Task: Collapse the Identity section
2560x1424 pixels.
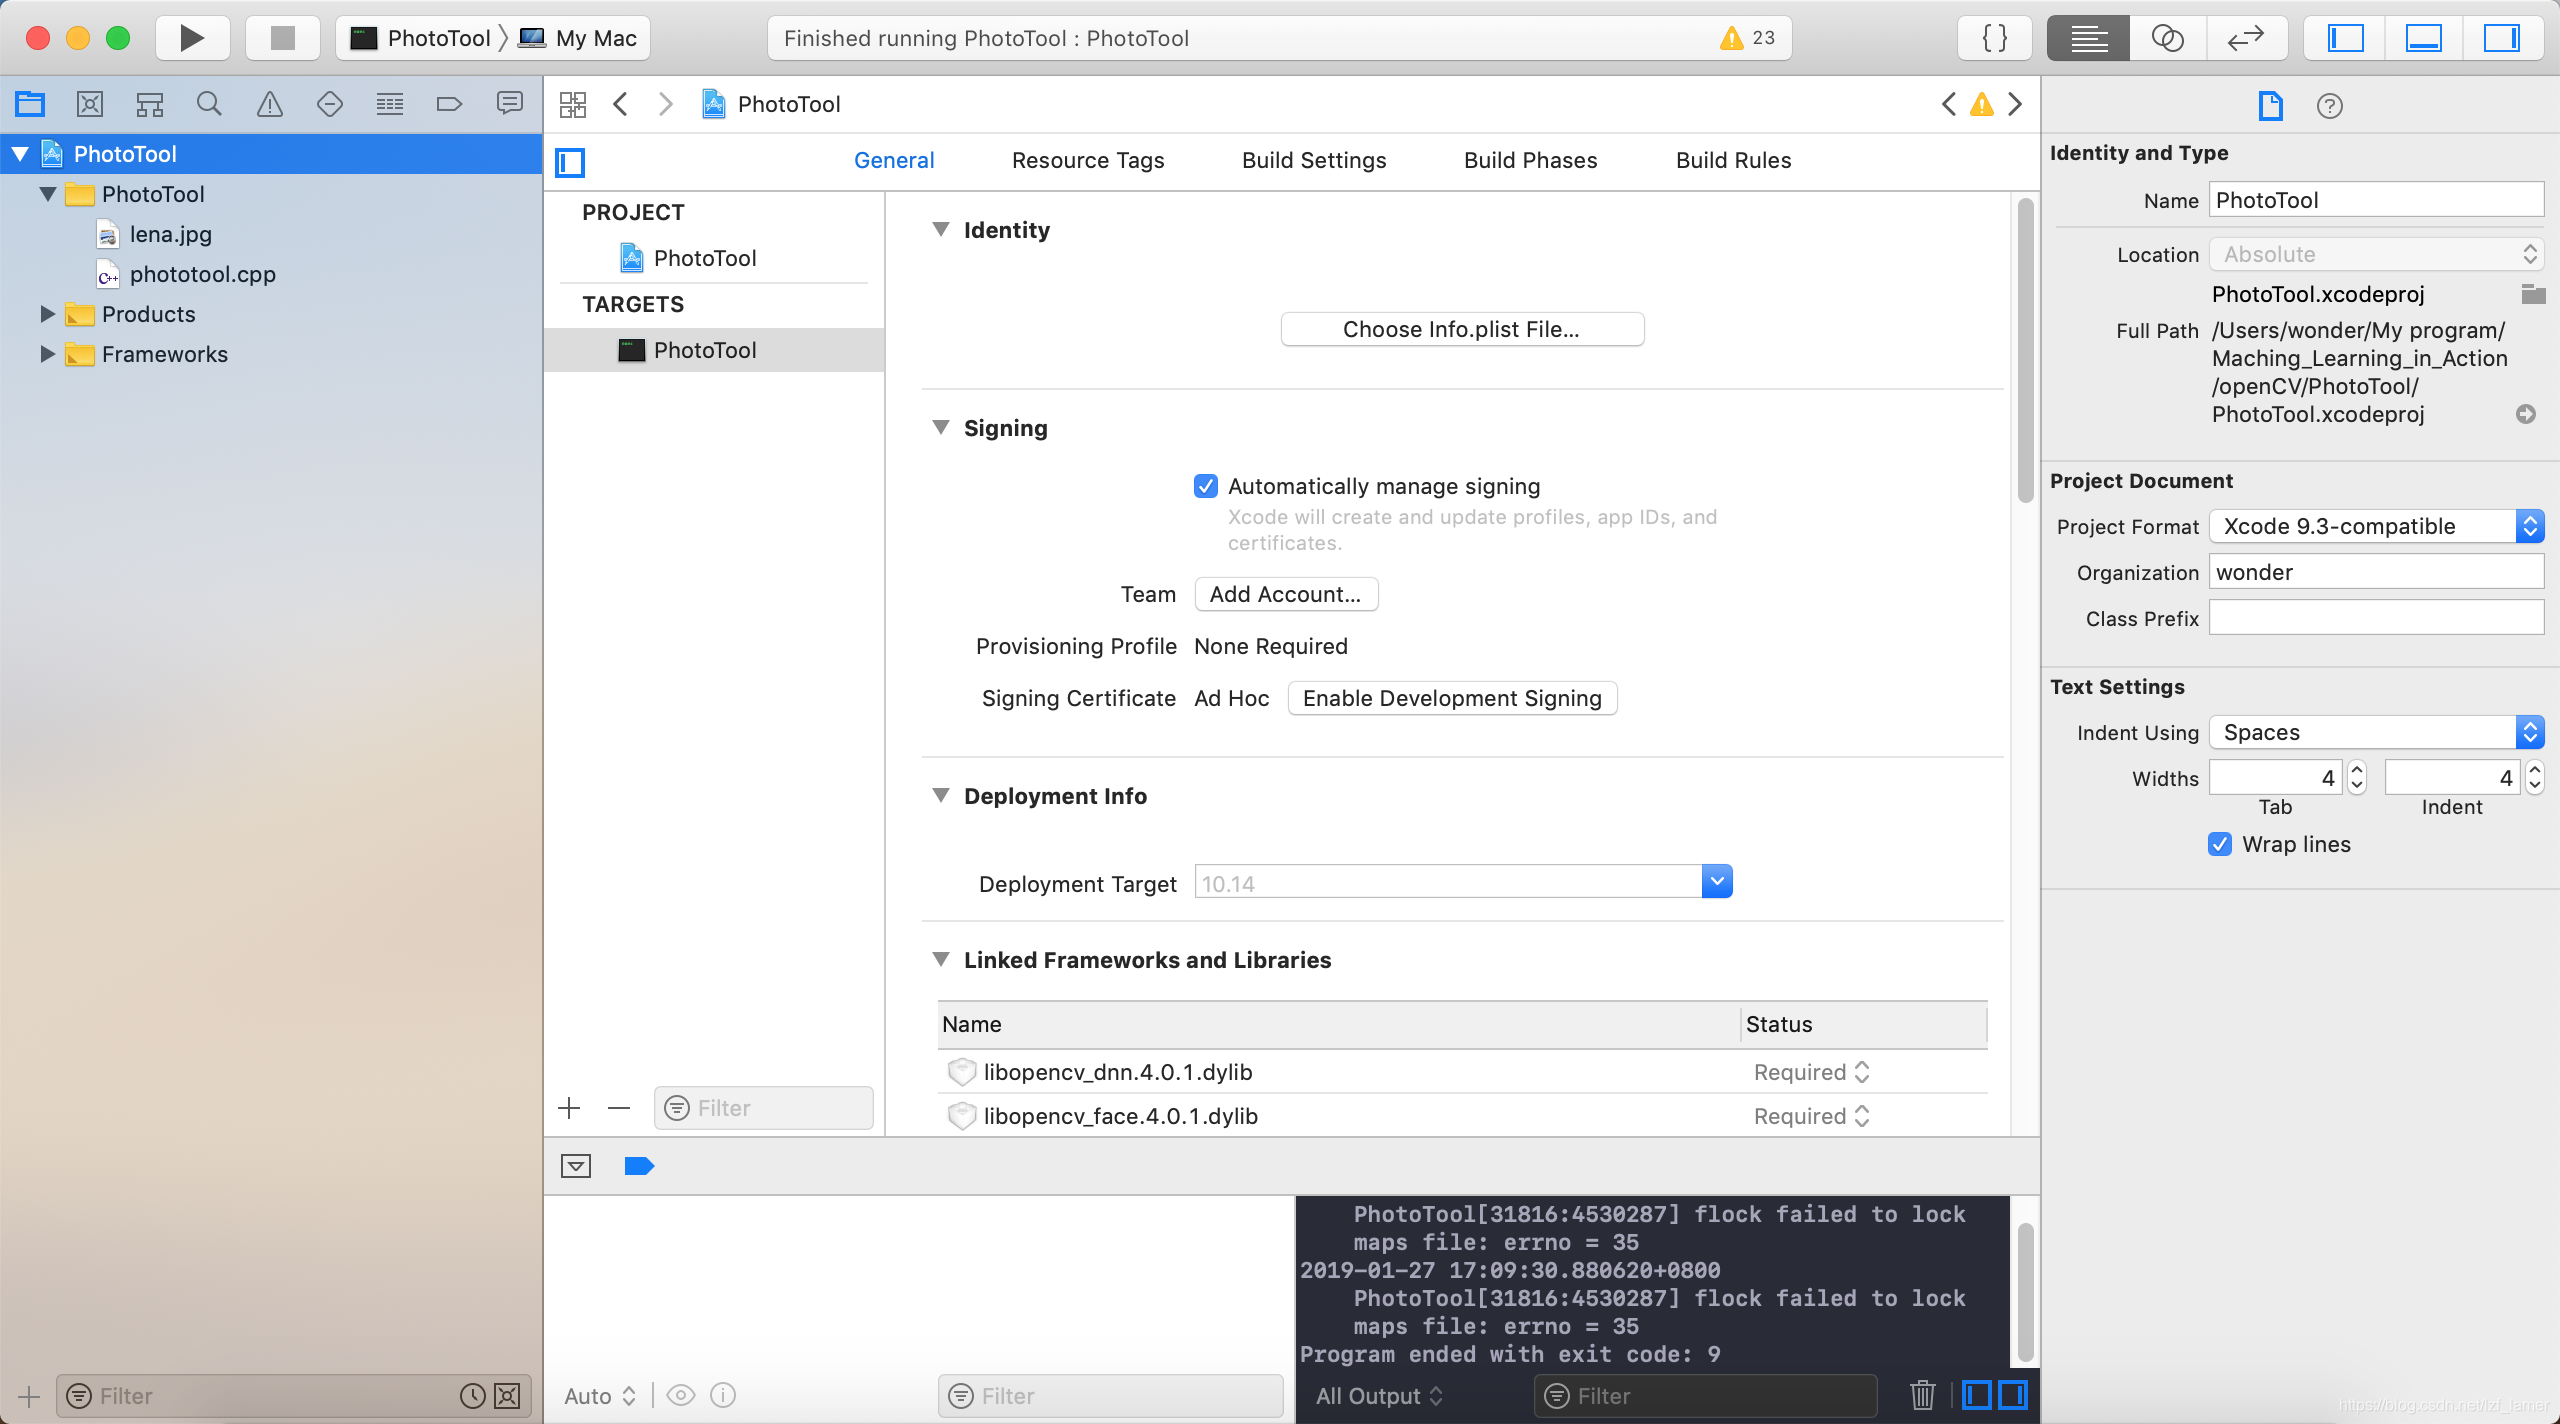Action: click(941, 229)
